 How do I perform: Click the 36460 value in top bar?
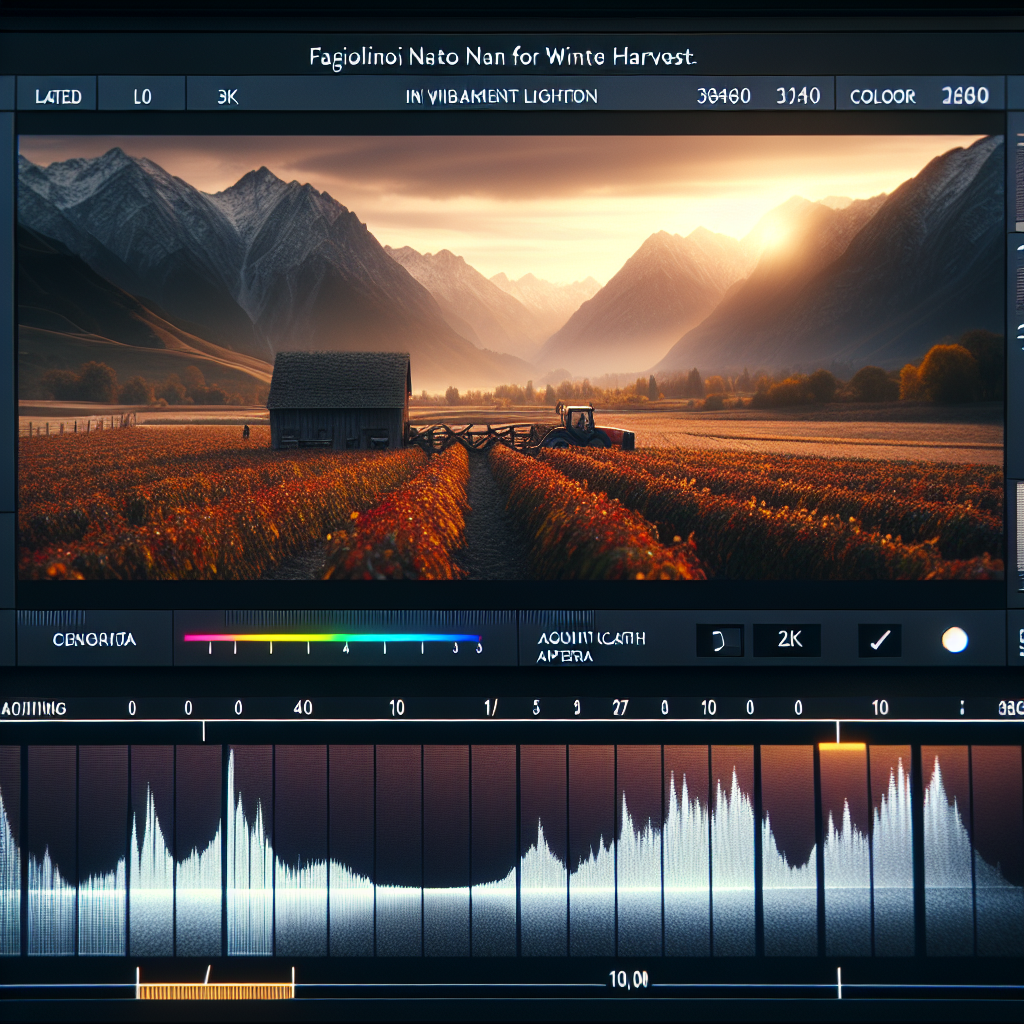pos(723,97)
